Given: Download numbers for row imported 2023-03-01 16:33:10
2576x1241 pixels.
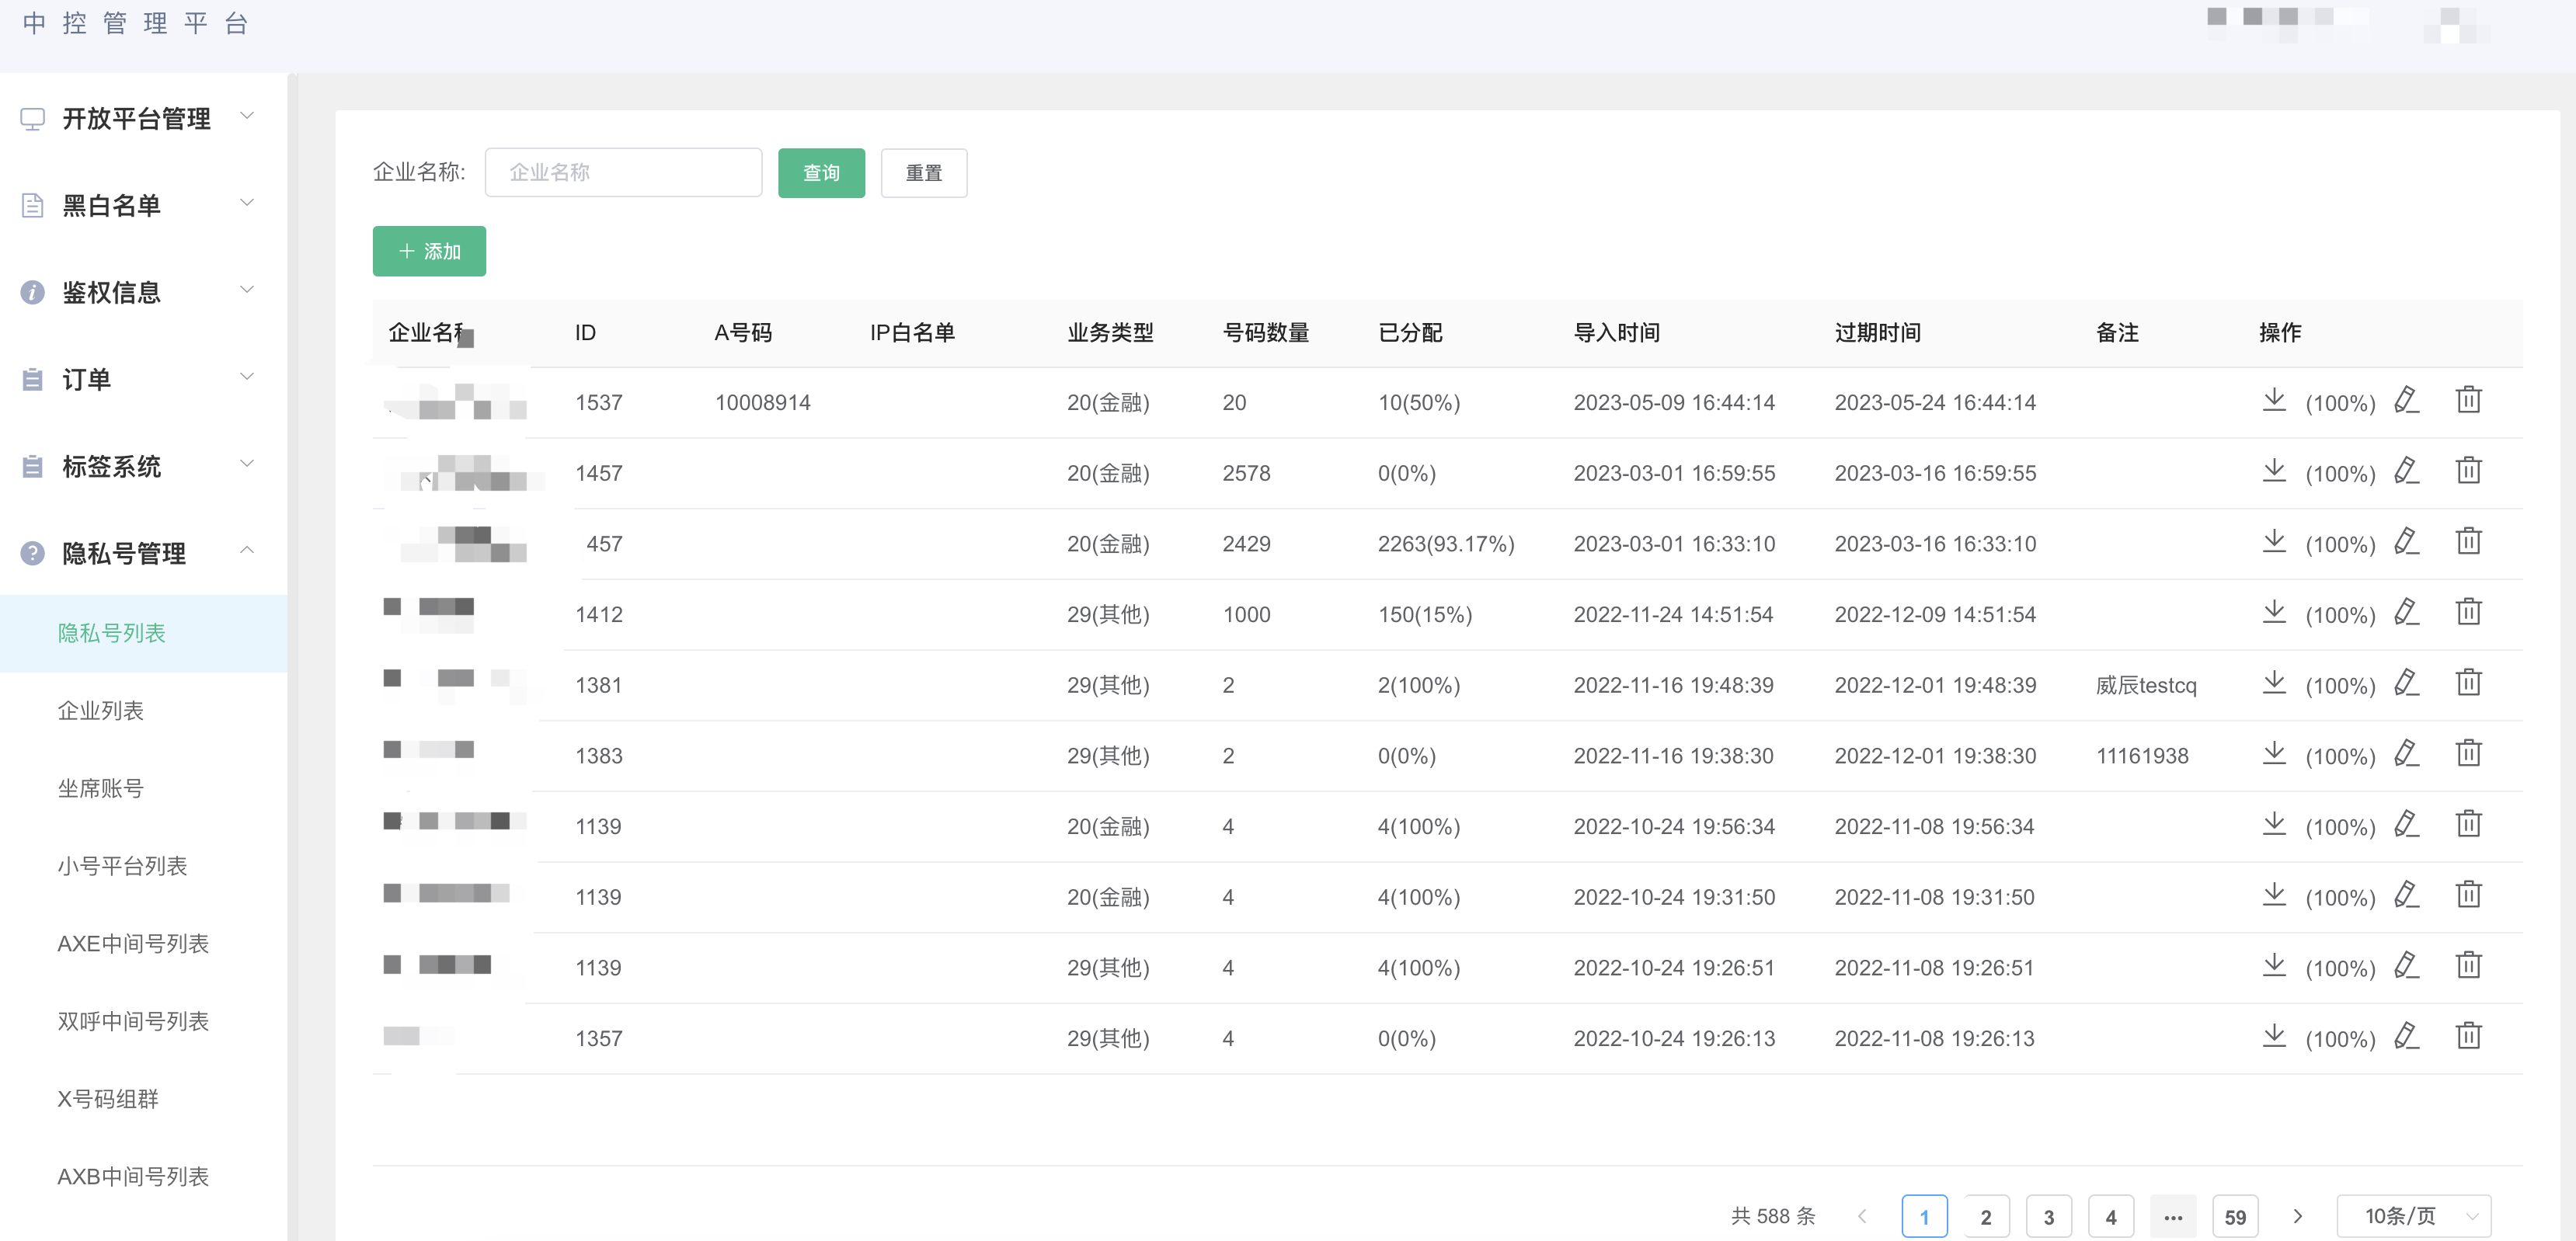Looking at the screenshot, I should 2274,542.
